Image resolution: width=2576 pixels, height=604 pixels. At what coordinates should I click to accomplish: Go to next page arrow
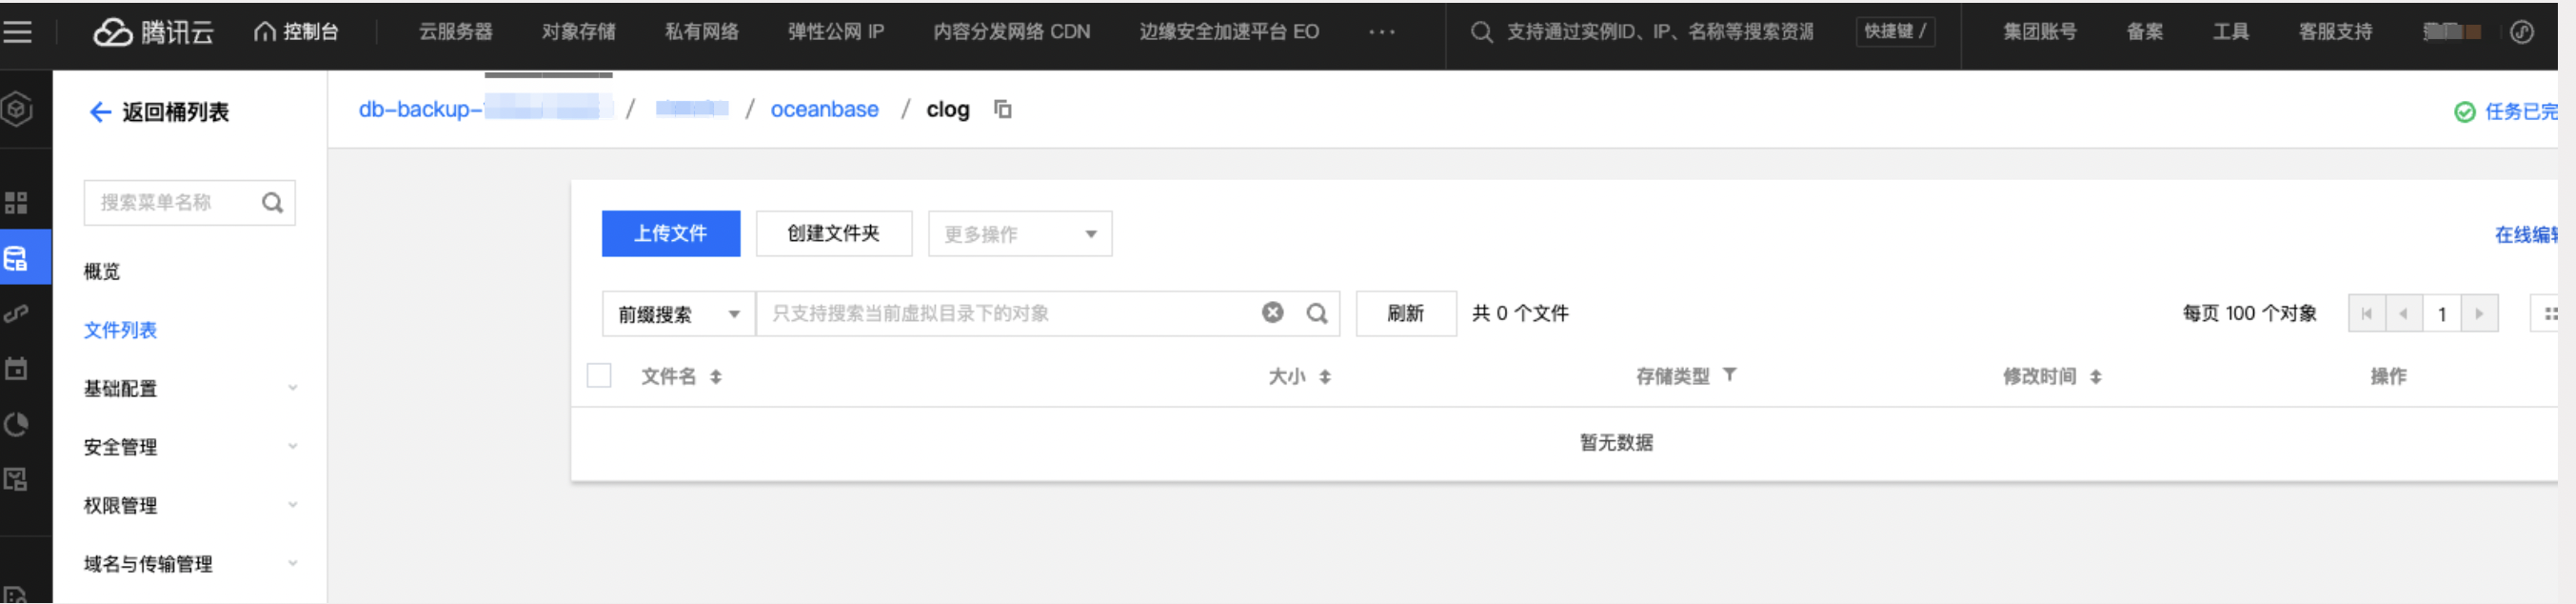pos(2479,314)
